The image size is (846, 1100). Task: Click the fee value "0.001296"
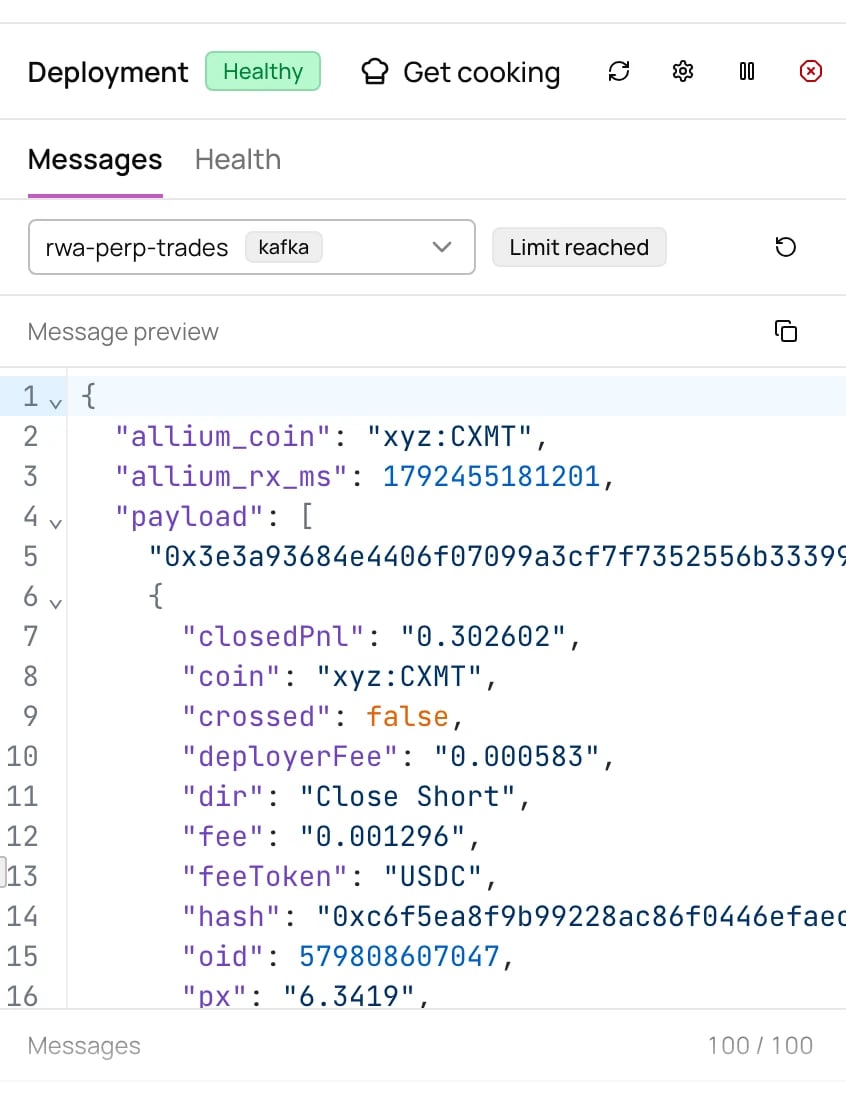pyautogui.click(x=382, y=837)
